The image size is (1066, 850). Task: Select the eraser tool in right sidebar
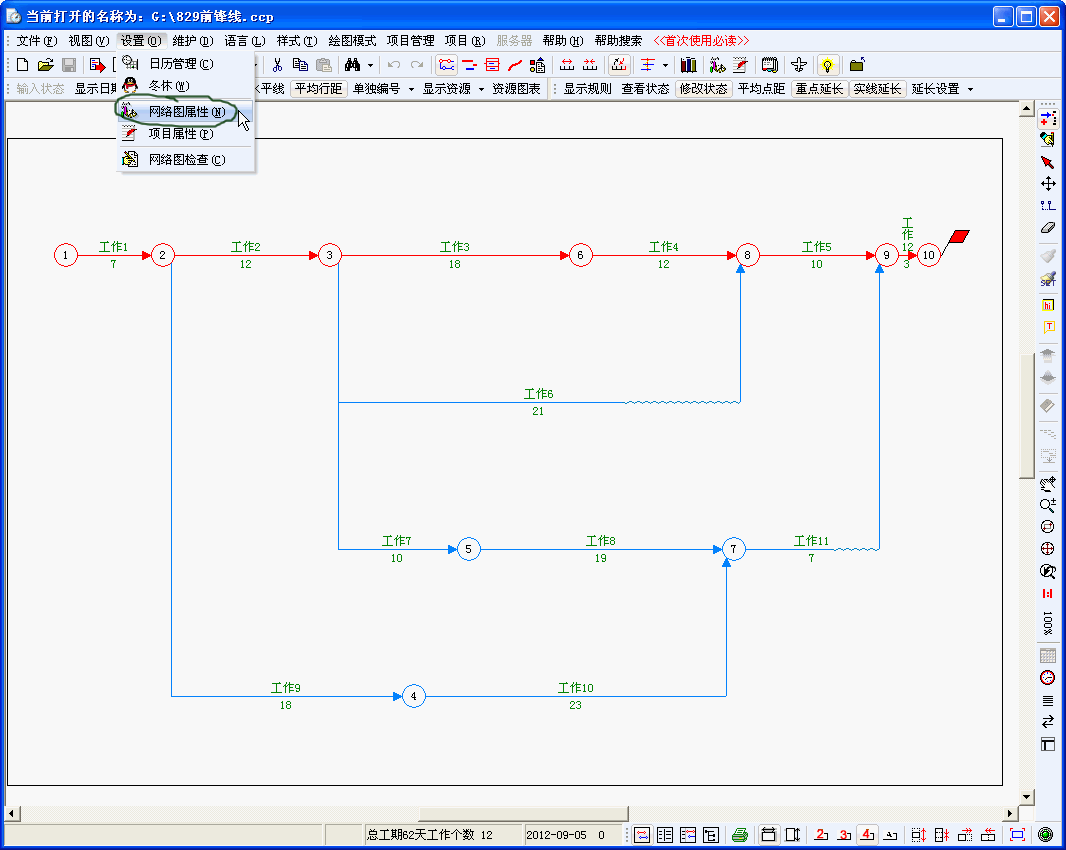pos(1048,228)
